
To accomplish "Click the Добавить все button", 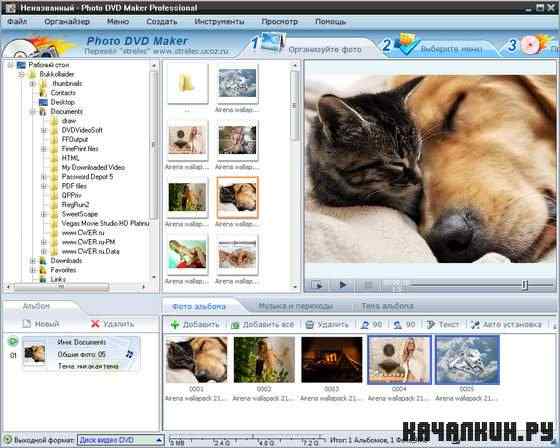I will click(263, 324).
